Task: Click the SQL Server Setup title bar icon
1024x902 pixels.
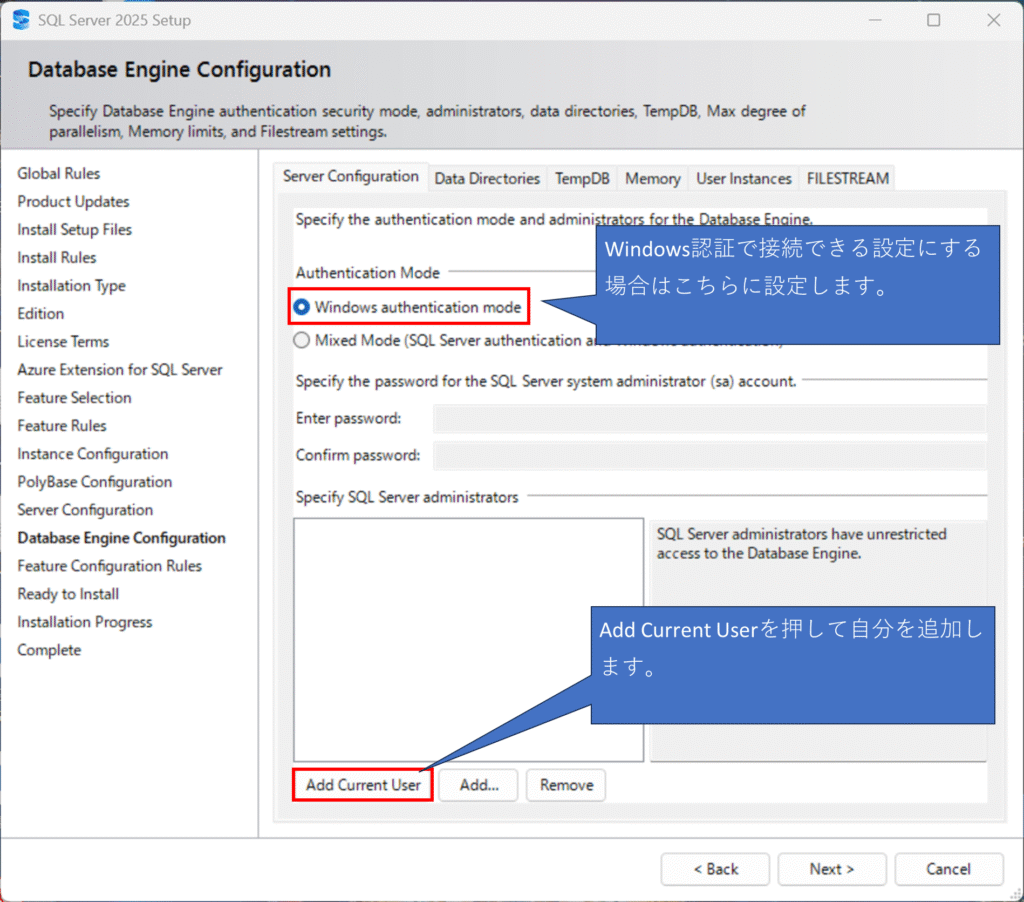Action: (x=22, y=20)
